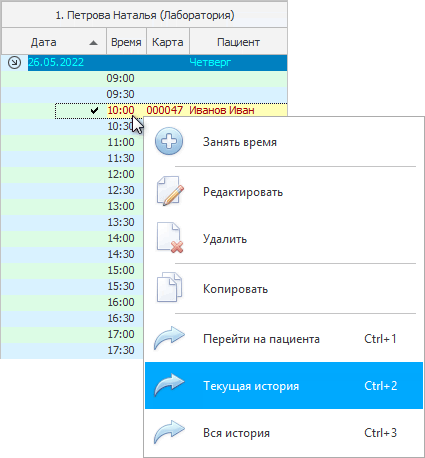Click the sort arrow in Дата column
This screenshot has width=425, height=458.
click(94, 43)
